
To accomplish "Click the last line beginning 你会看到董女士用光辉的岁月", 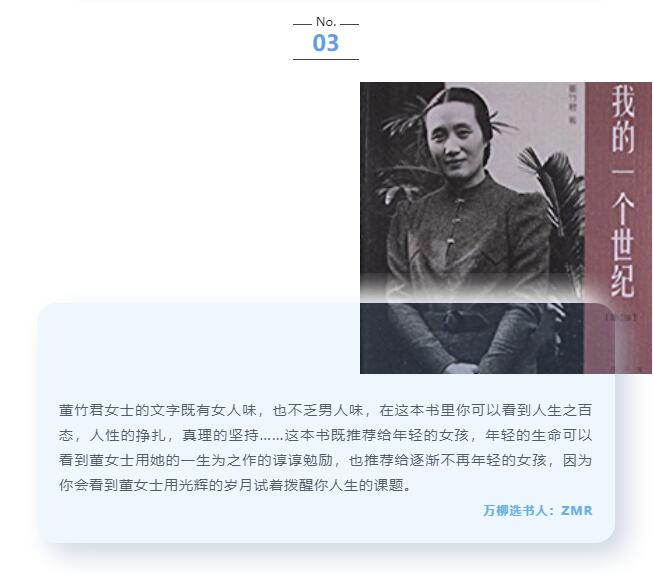I will (x=235, y=485).
